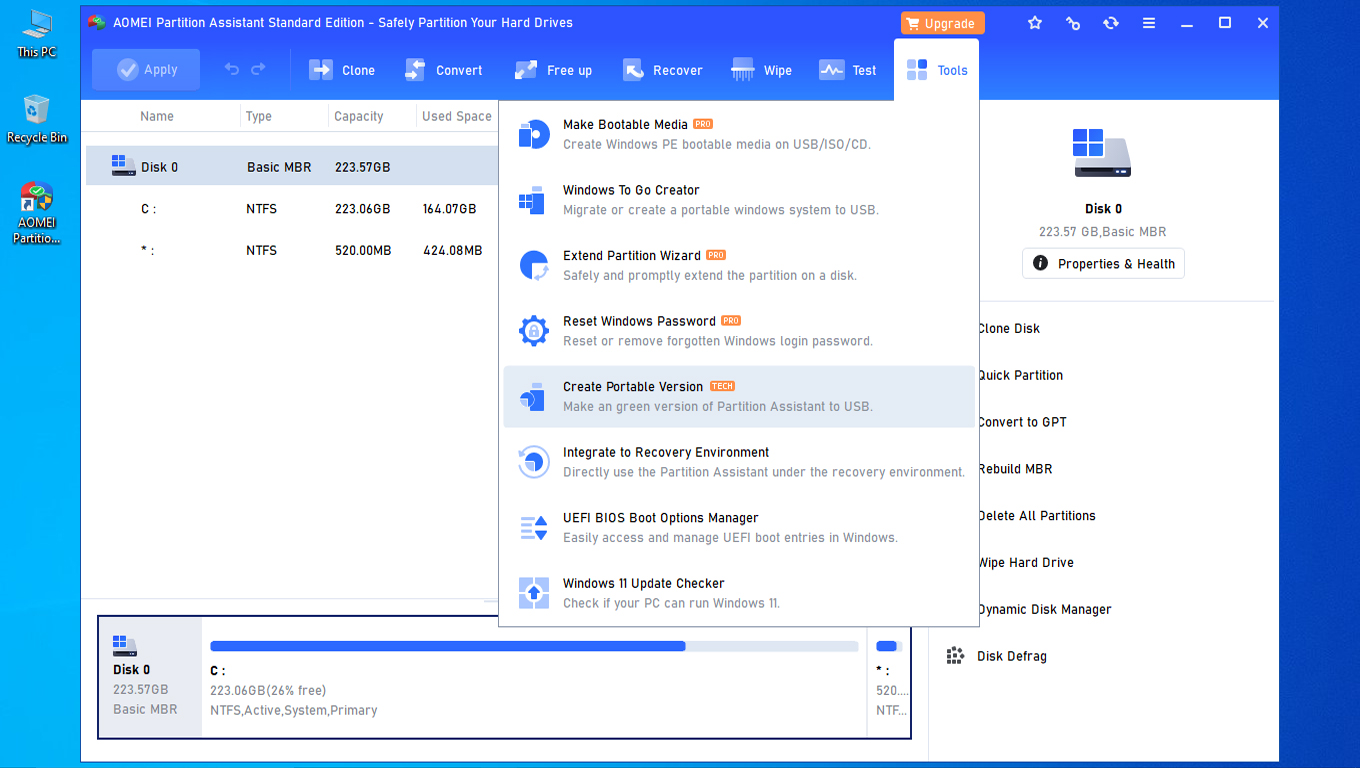Select UEFI BIOS Boot Options Manager
This screenshot has height=768, width=1360.
pyautogui.click(x=739, y=527)
